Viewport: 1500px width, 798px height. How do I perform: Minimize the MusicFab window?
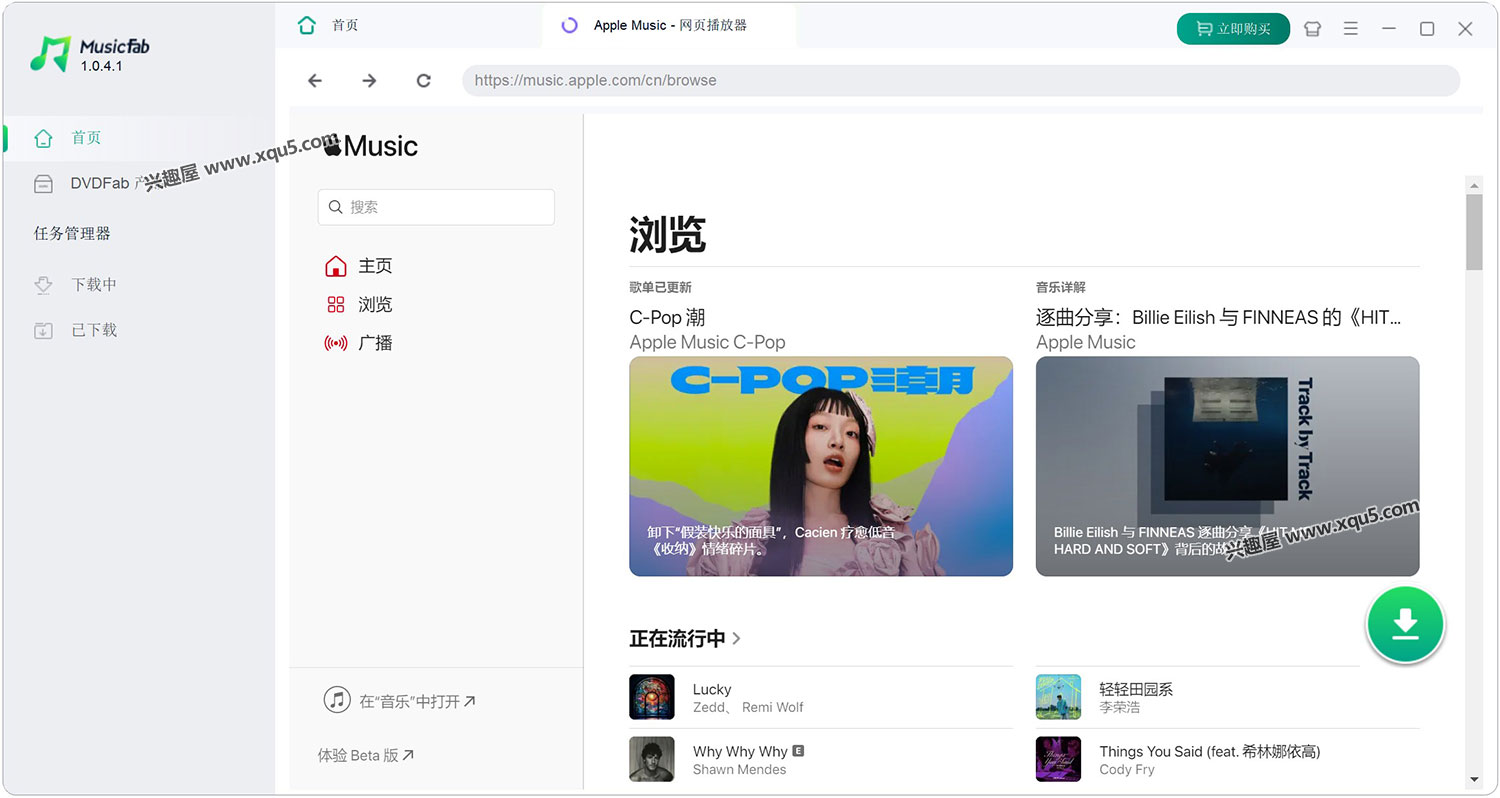coord(1389,29)
